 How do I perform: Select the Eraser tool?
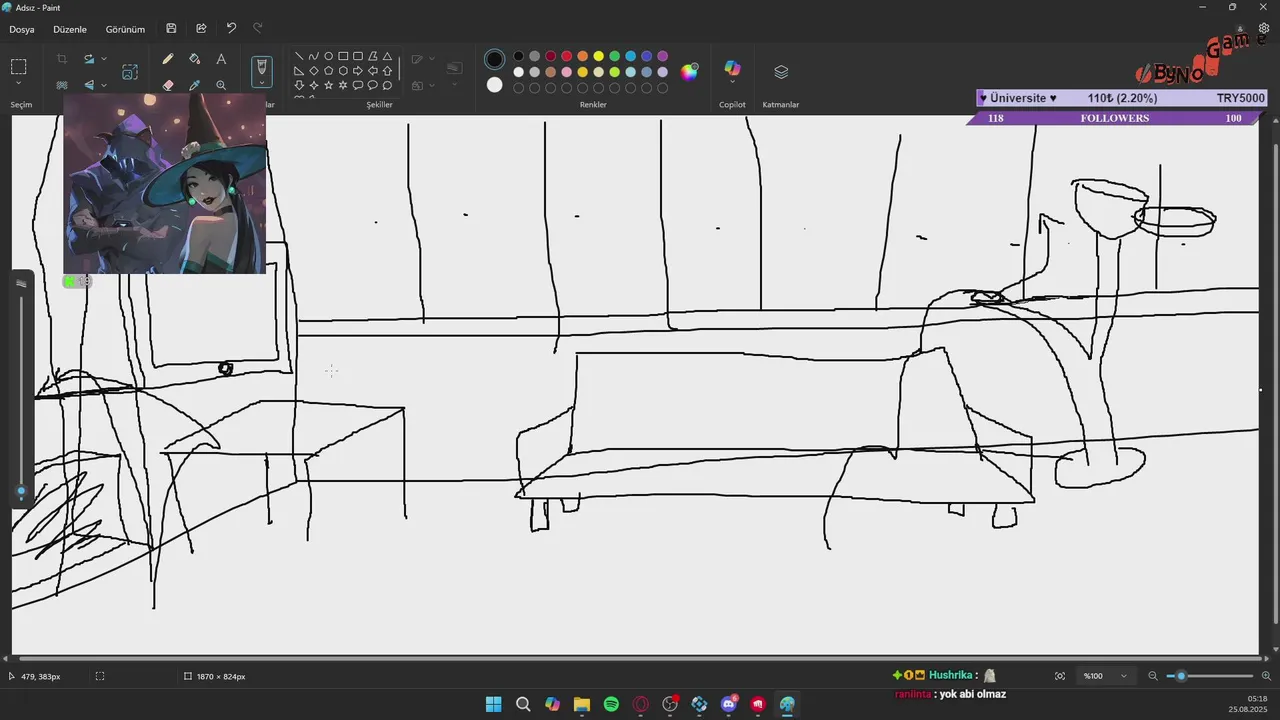point(168,85)
